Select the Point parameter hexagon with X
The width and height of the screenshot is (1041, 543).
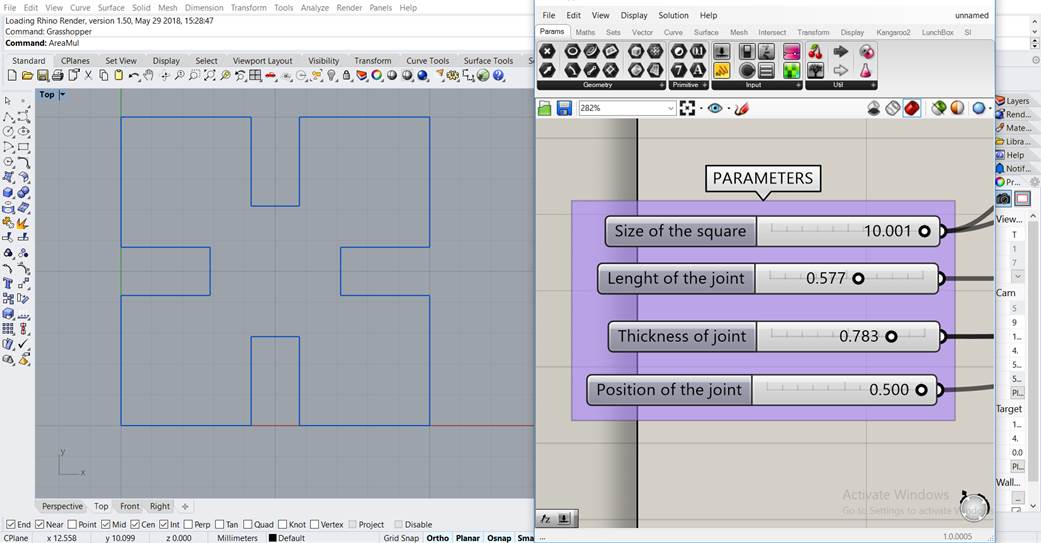pyautogui.click(x=547, y=51)
